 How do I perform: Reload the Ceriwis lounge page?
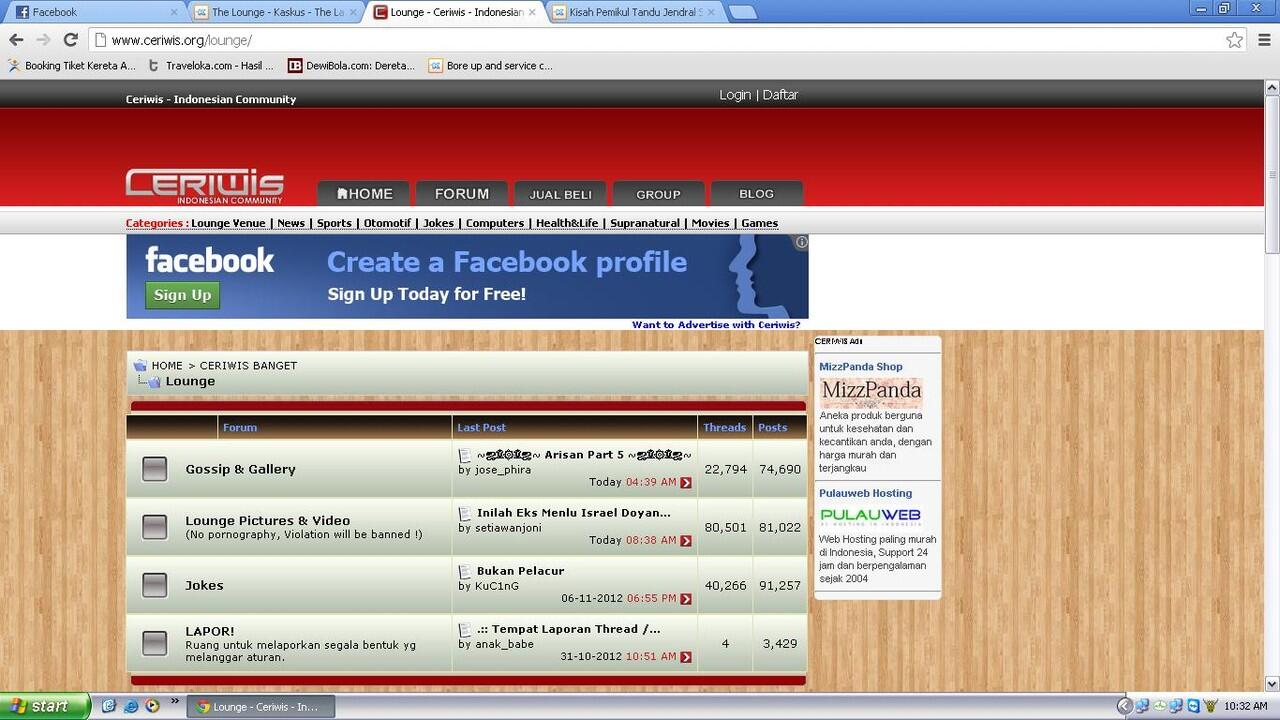70,40
